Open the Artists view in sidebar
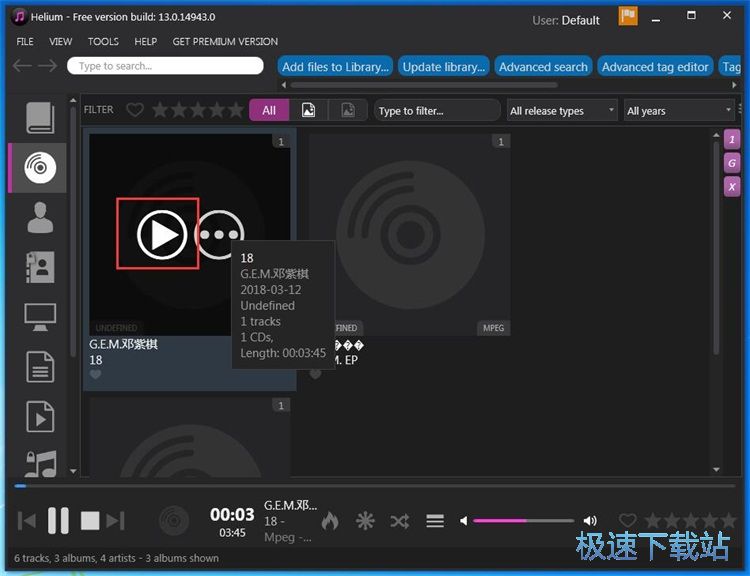The image size is (750, 576). 40,217
